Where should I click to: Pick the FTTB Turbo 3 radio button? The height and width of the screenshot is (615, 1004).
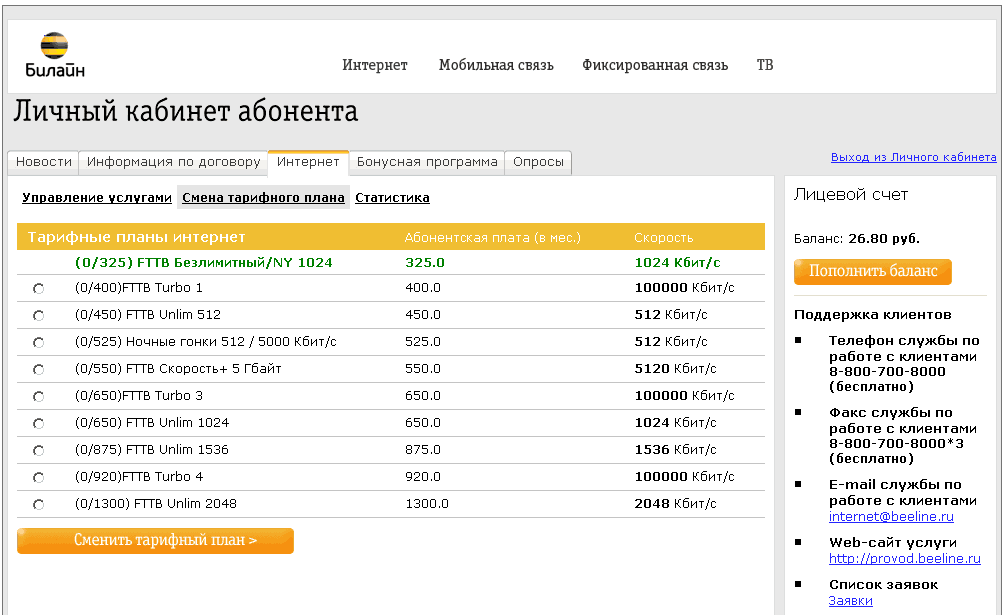(x=38, y=397)
